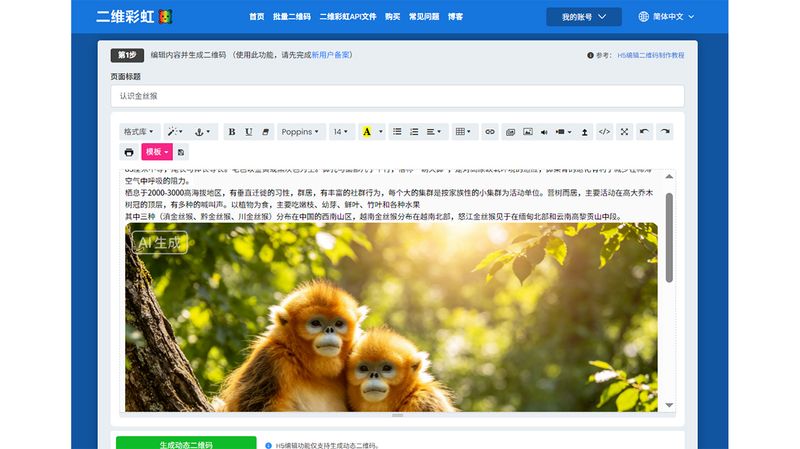Open the font size 14 dropdown

coord(341,132)
